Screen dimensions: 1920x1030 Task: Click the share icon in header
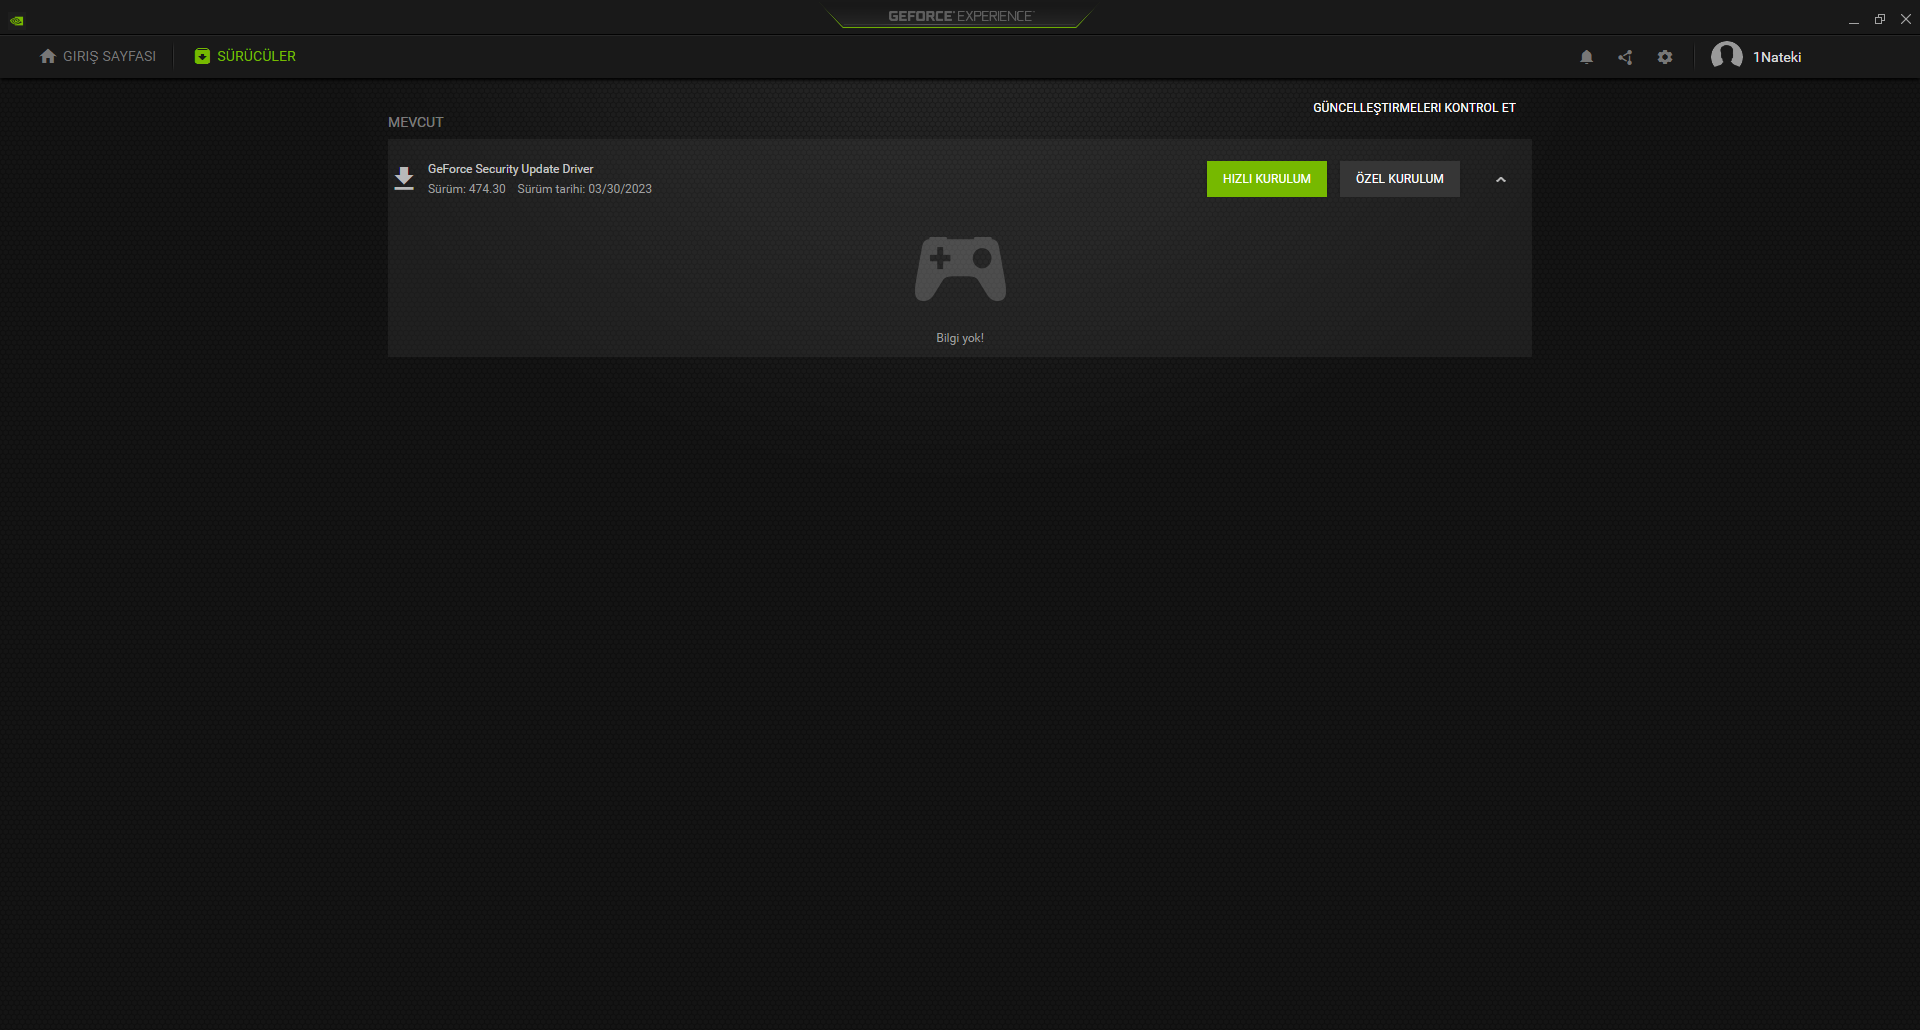click(1625, 57)
